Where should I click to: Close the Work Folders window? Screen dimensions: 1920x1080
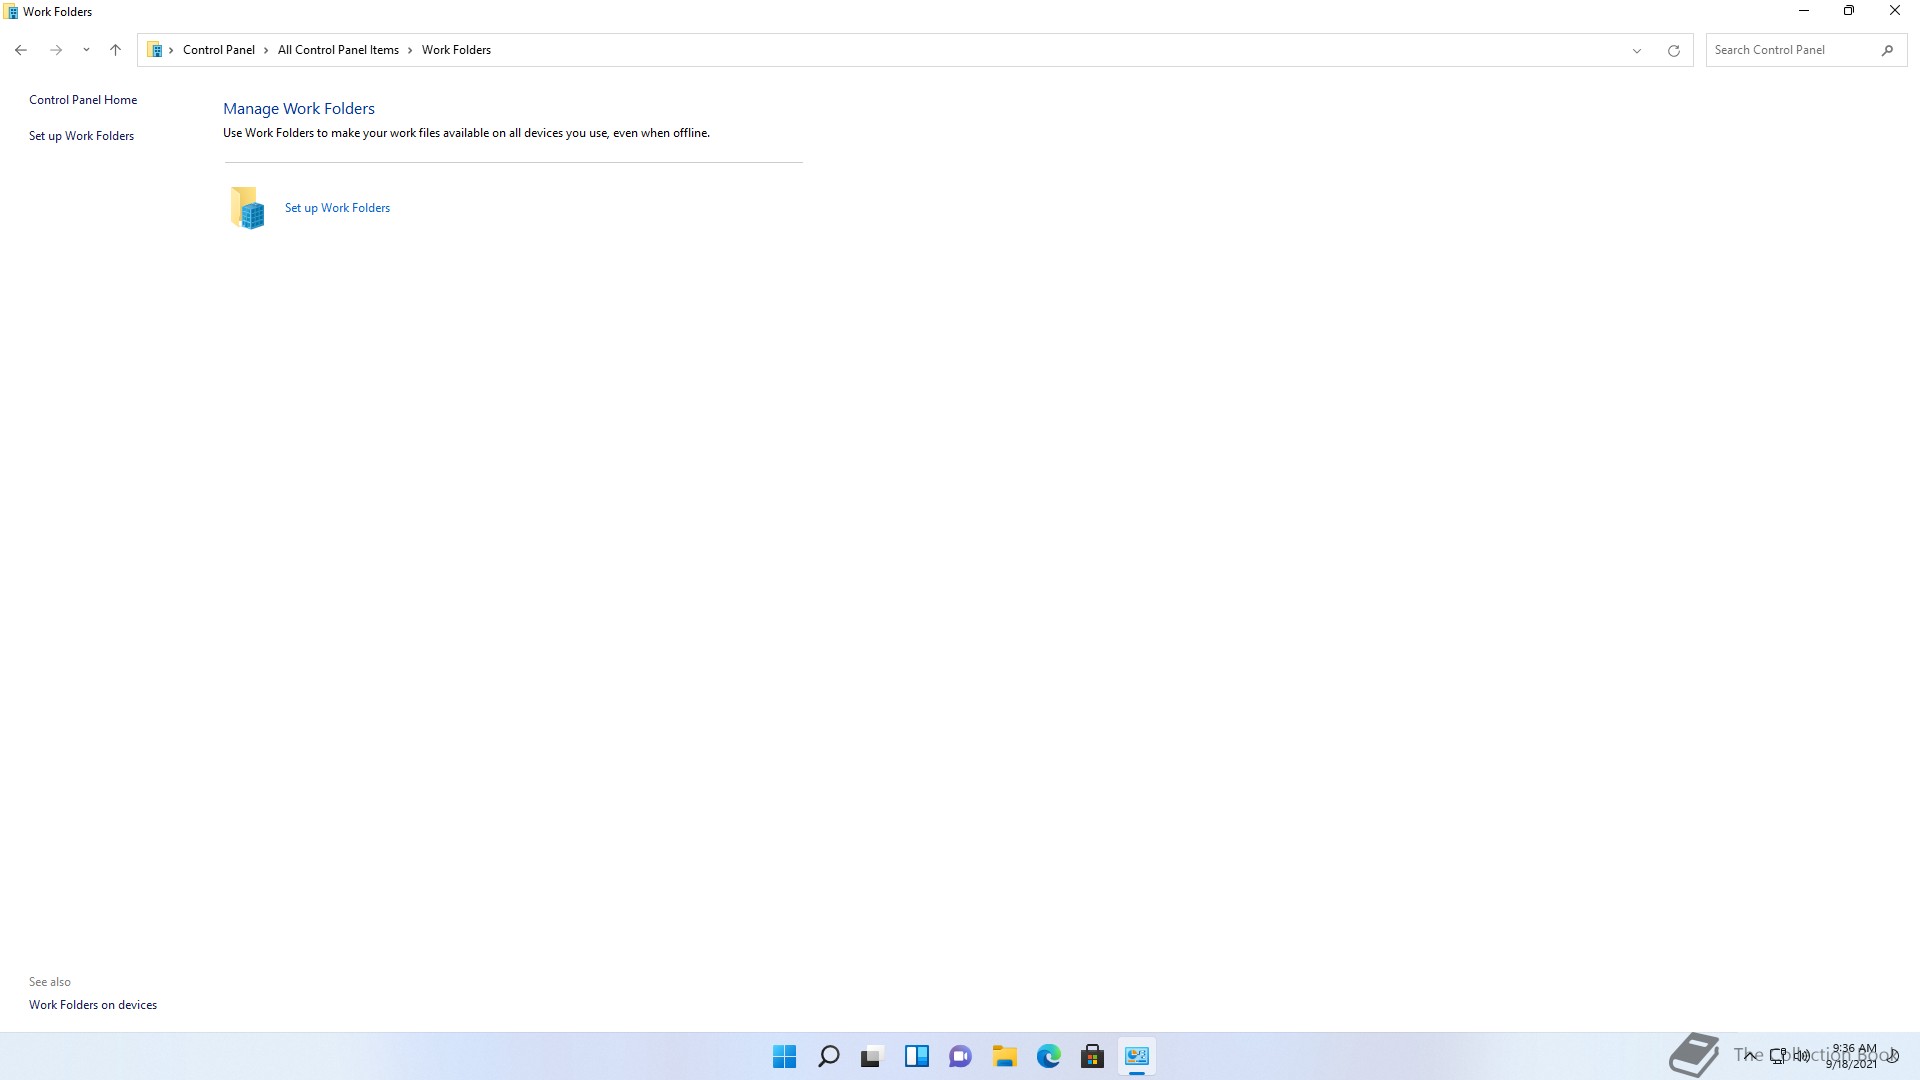tap(1895, 11)
